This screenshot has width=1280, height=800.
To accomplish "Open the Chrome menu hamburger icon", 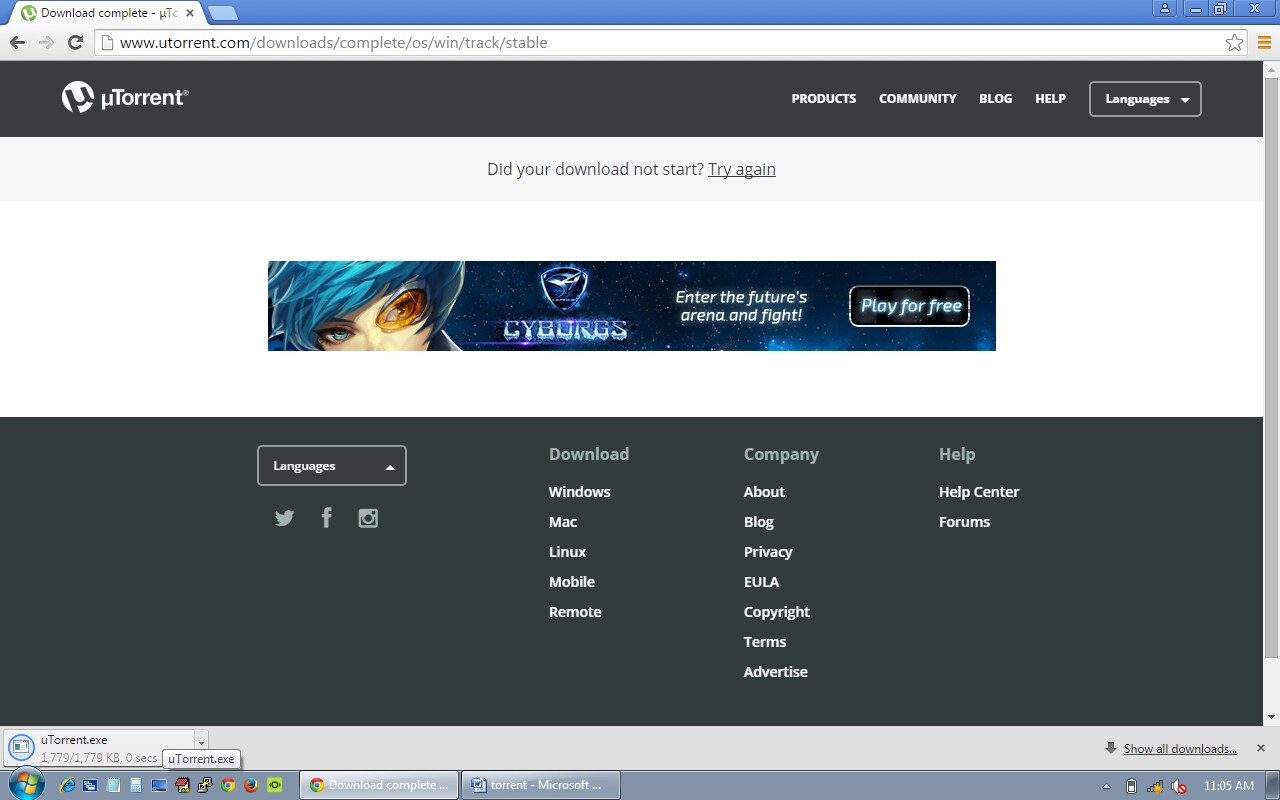I will [1265, 43].
